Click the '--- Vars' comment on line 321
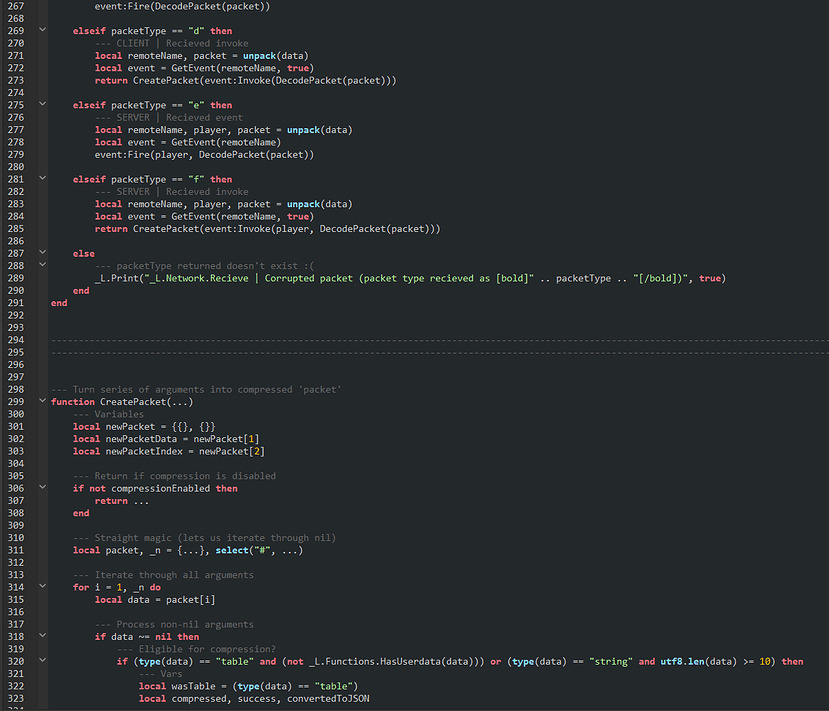The height and width of the screenshot is (711, 829). point(160,673)
